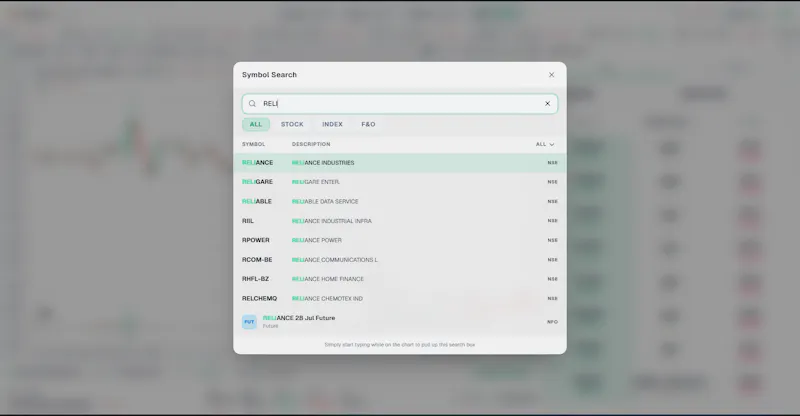Image resolution: width=800 pixels, height=416 pixels.
Task: Select the INDEX filter tab
Action: pyautogui.click(x=332, y=124)
